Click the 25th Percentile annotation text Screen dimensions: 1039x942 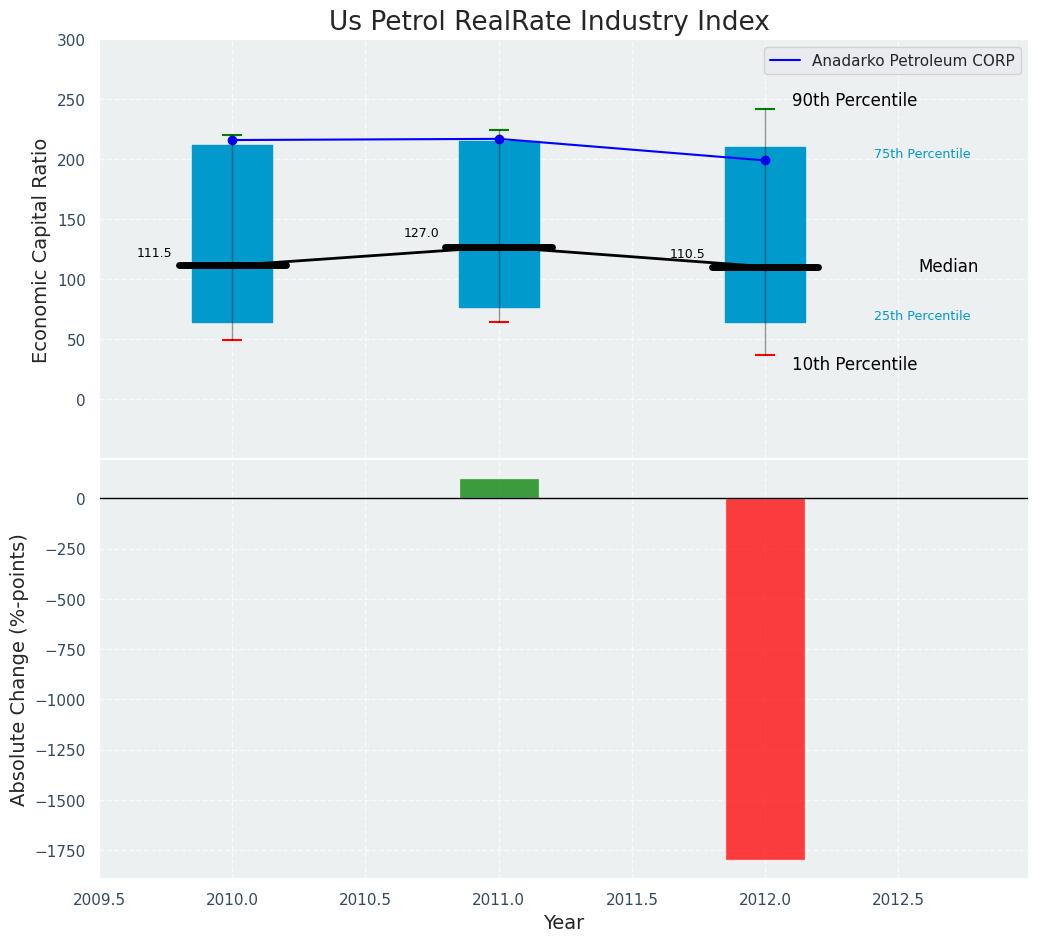(x=922, y=316)
